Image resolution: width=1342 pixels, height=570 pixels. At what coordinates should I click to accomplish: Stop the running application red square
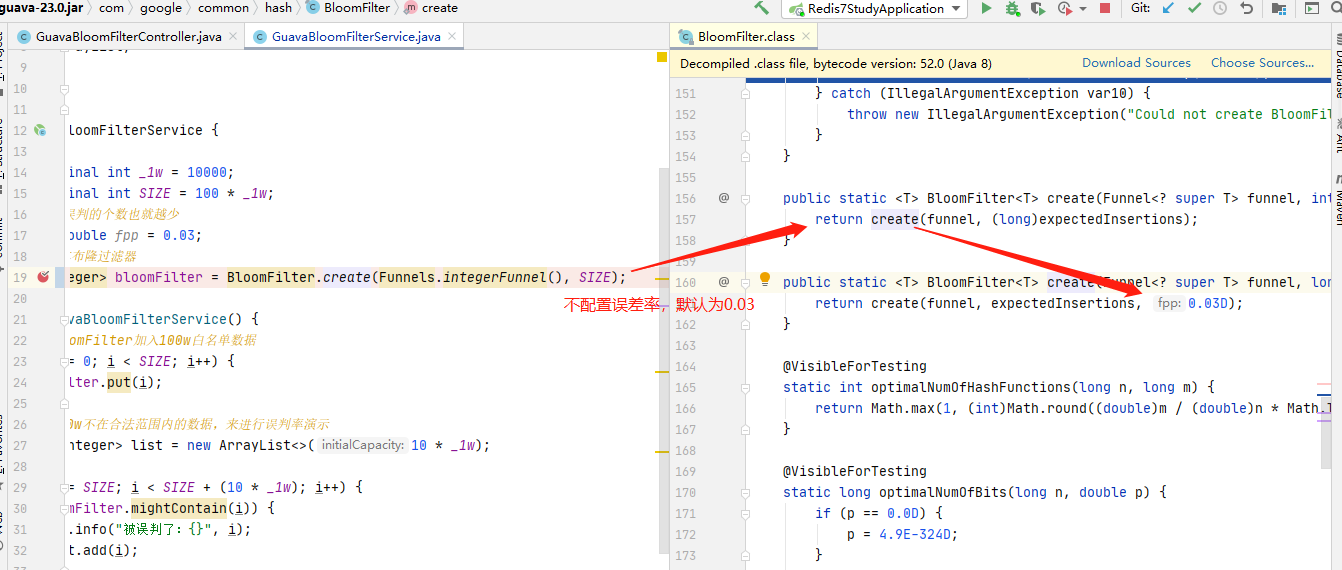pyautogui.click(x=1105, y=8)
